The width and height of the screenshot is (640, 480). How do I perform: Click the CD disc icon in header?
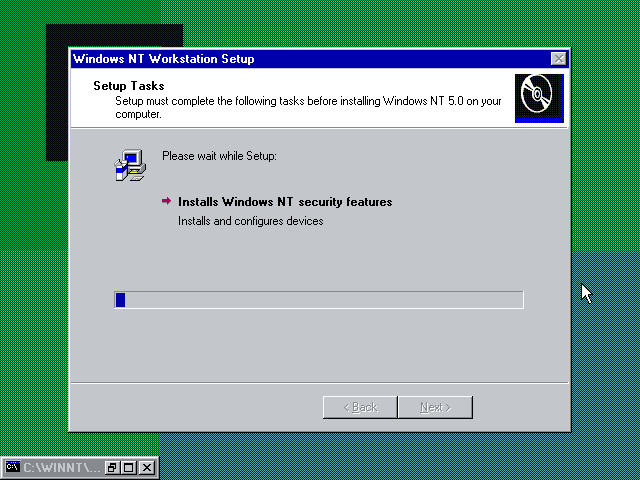[x=539, y=98]
